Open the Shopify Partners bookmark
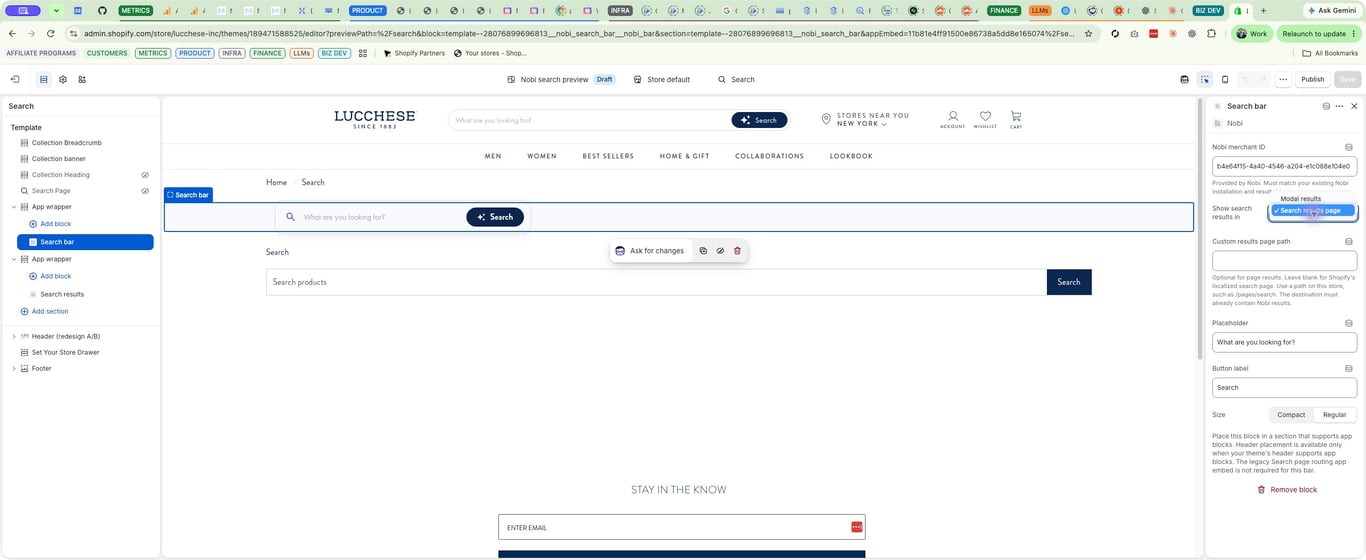Screen dimensions: 1366x560 [414, 53]
